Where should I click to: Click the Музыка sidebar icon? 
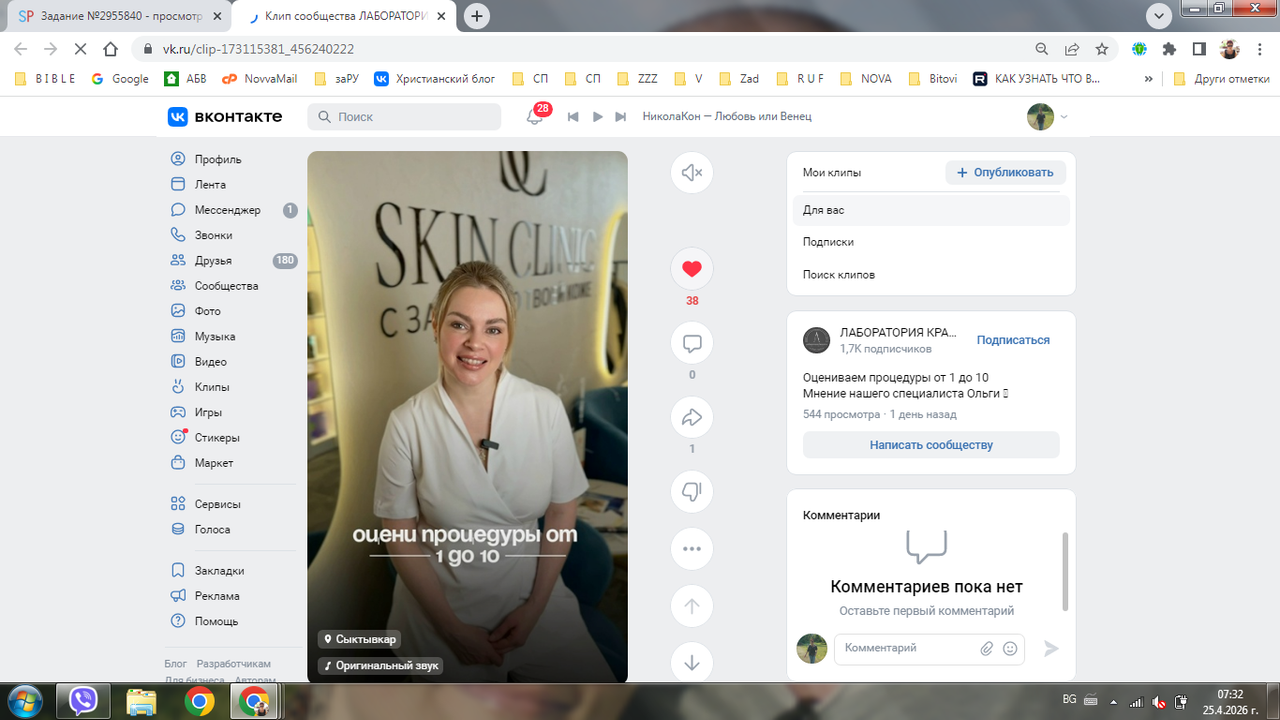(x=178, y=336)
